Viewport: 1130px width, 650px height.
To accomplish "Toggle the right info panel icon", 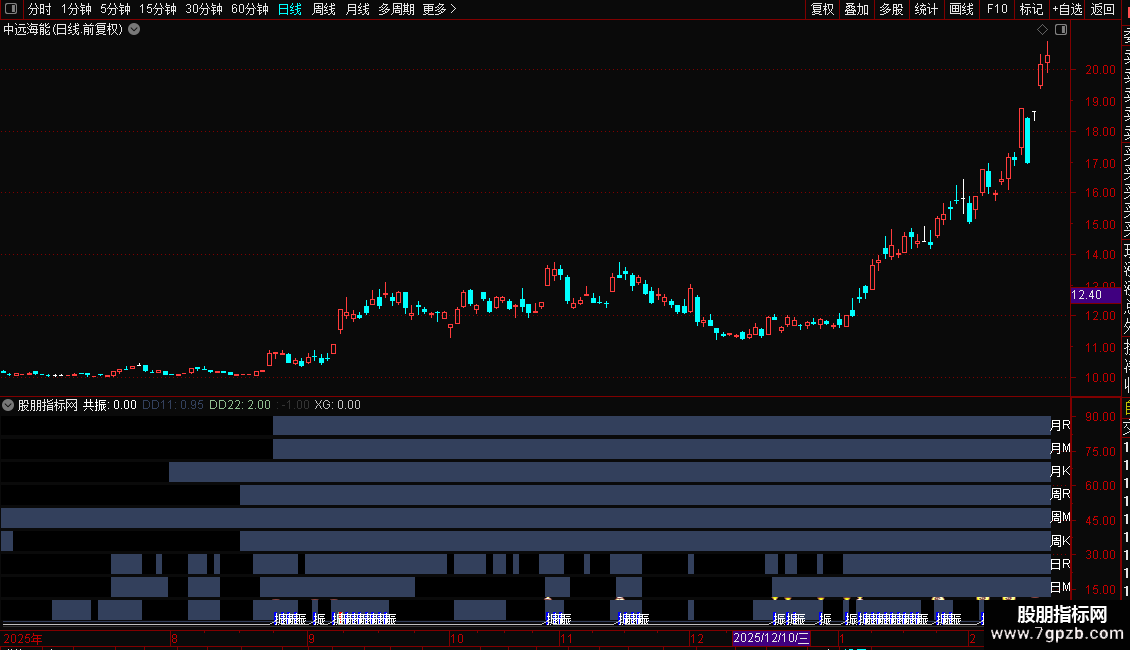I will (1061, 30).
